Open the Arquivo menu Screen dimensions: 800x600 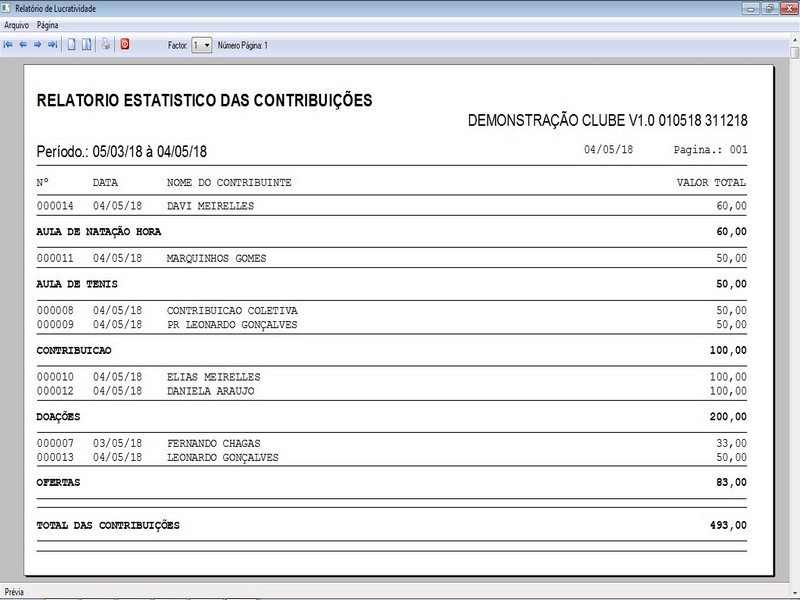coord(16,25)
